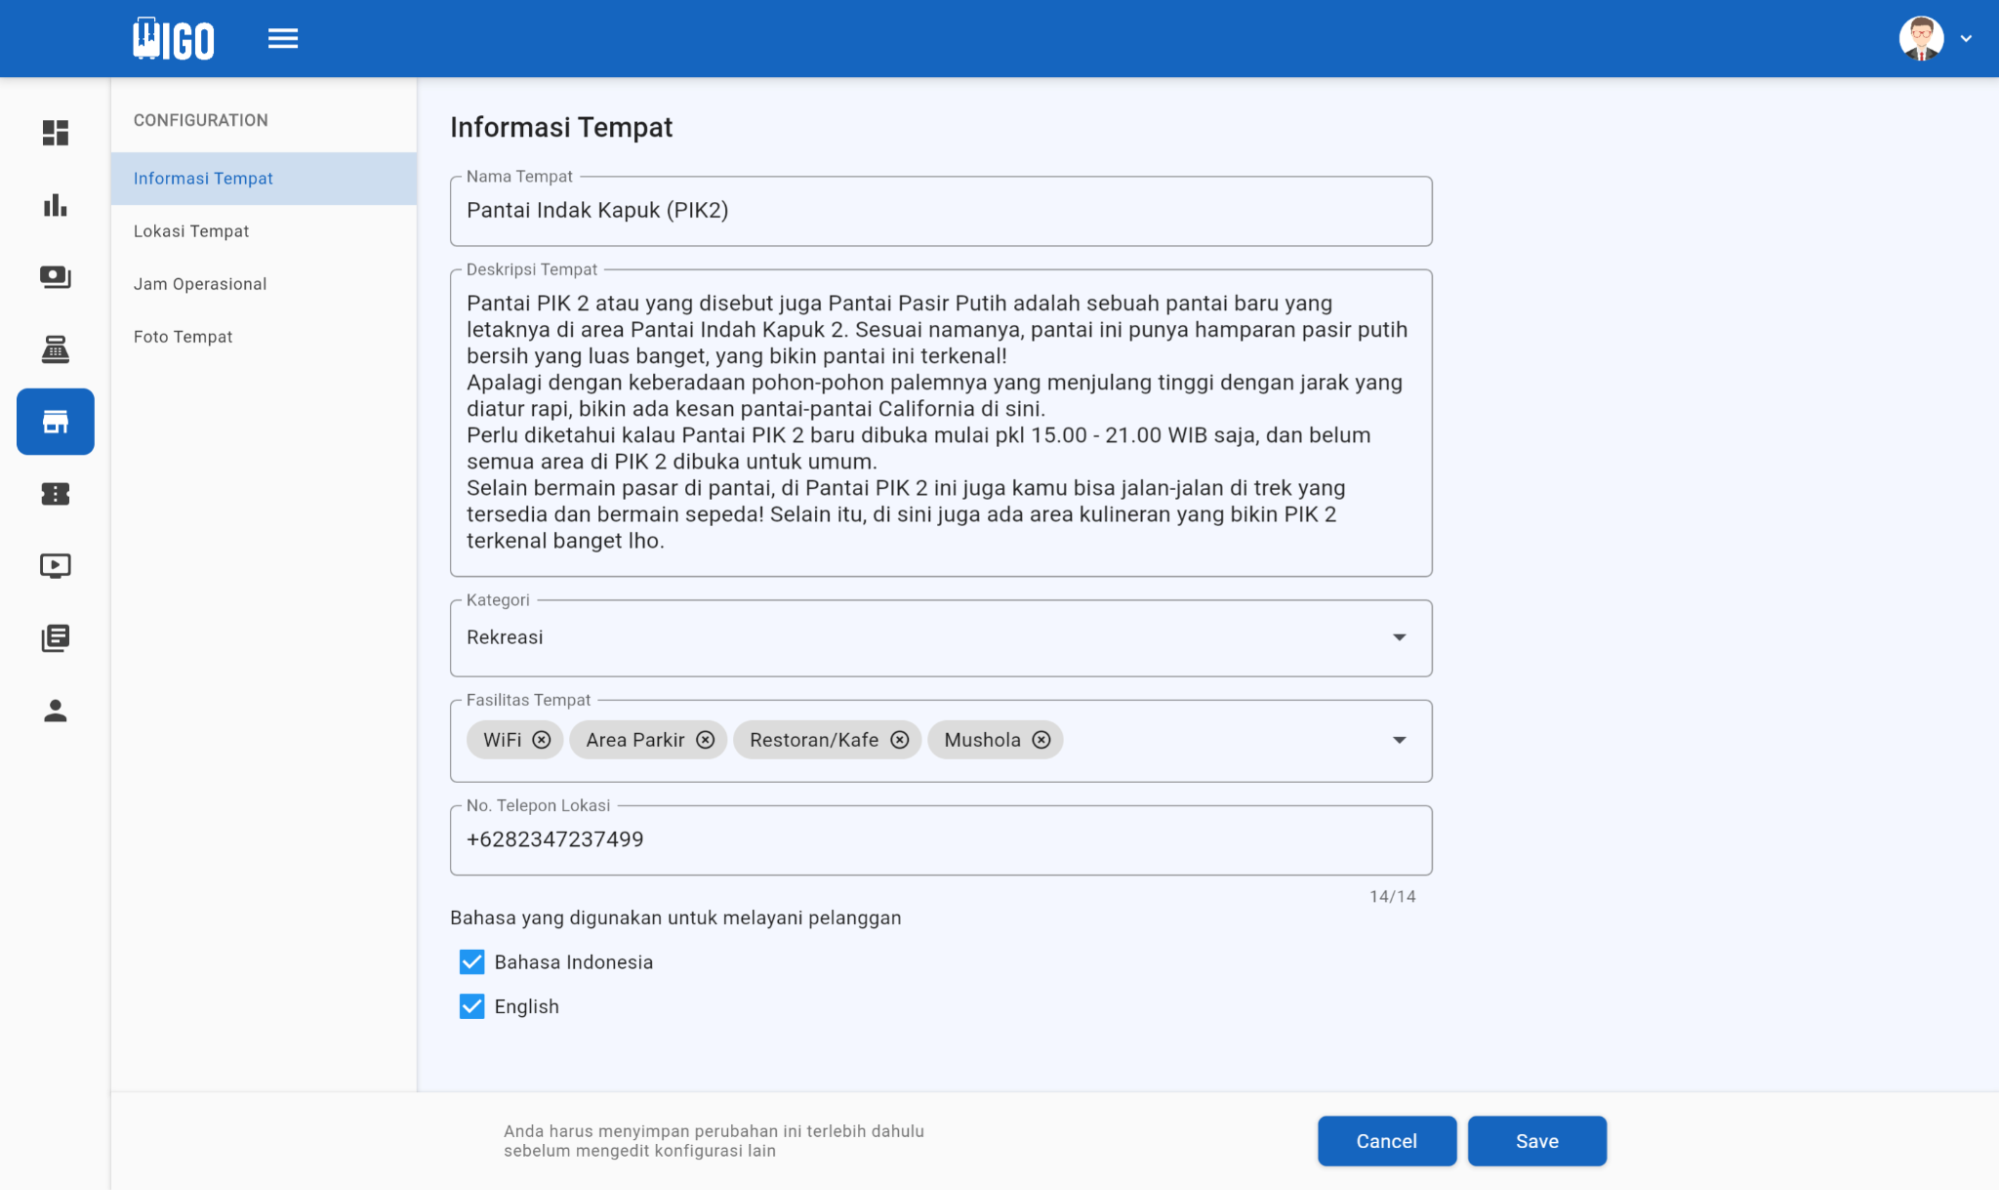Open Jam Operasional configuration section
Image resolution: width=1999 pixels, height=1190 pixels.
[x=200, y=284]
